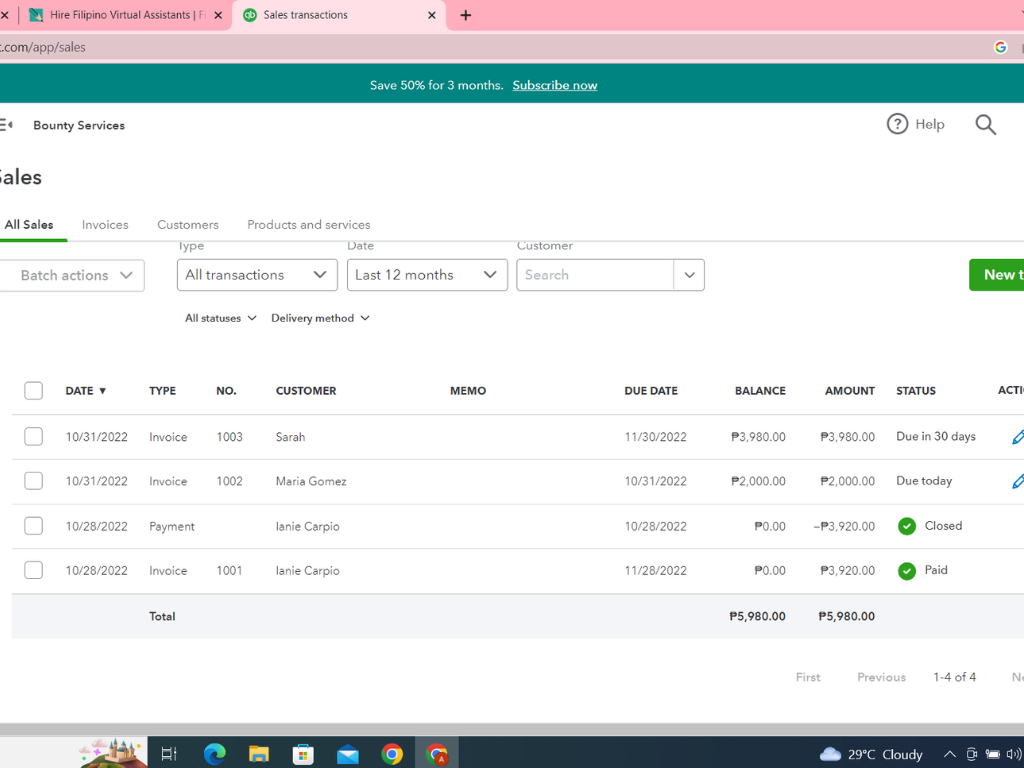Check the box for Ianie Carpio payment row
Viewport: 1024px width, 768px height.
click(33, 526)
